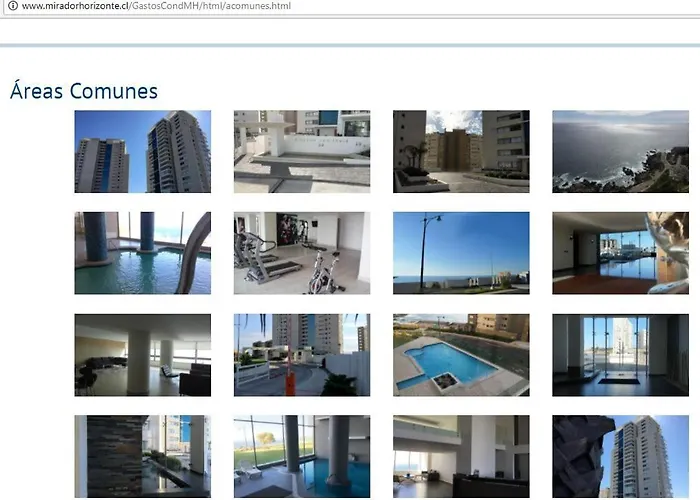This screenshot has height=500, width=700.
Task: Open the double-height reception hall thumbnail
Action: click(x=461, y=456)
